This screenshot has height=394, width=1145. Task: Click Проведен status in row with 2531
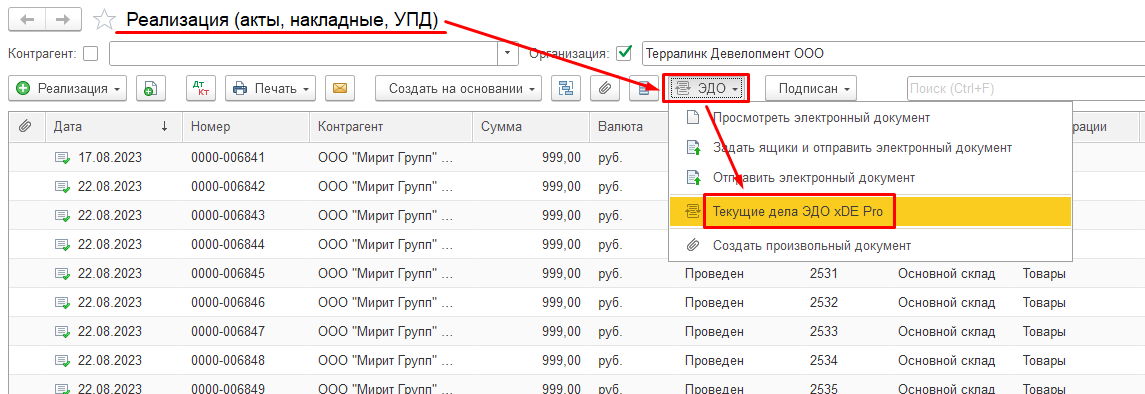pyautogui.click(x=714, y=274)
